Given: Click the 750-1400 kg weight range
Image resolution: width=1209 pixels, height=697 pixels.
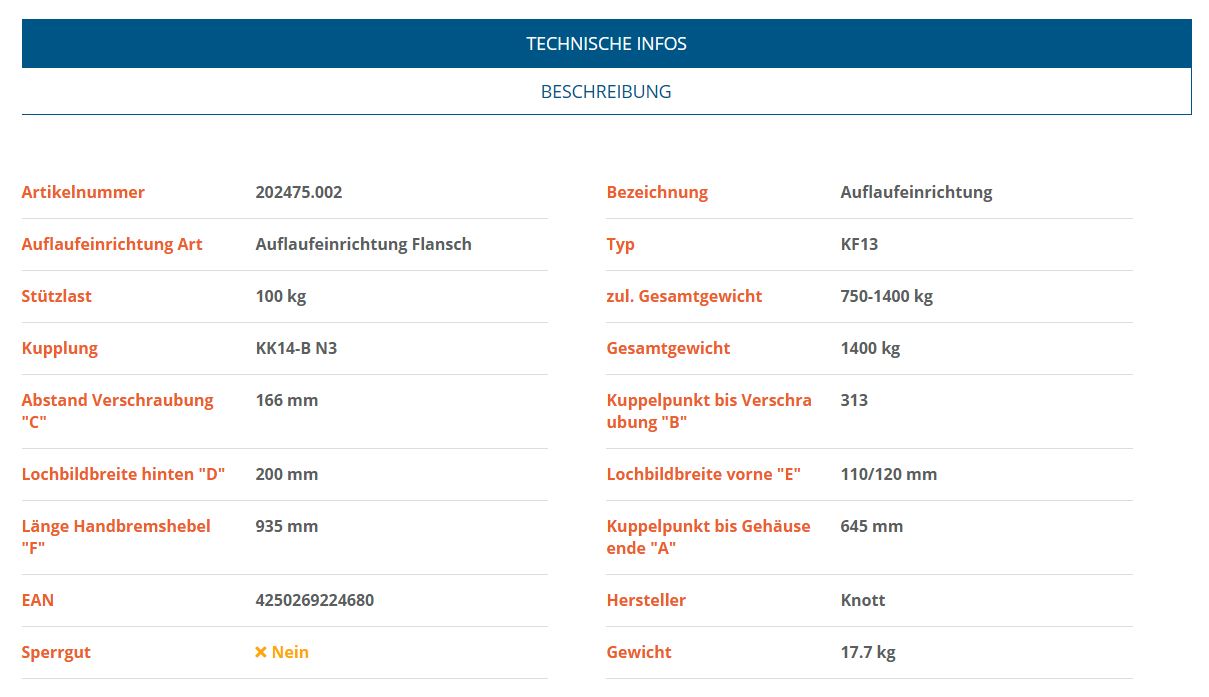Looking at the screenshot, I should 886,296.
